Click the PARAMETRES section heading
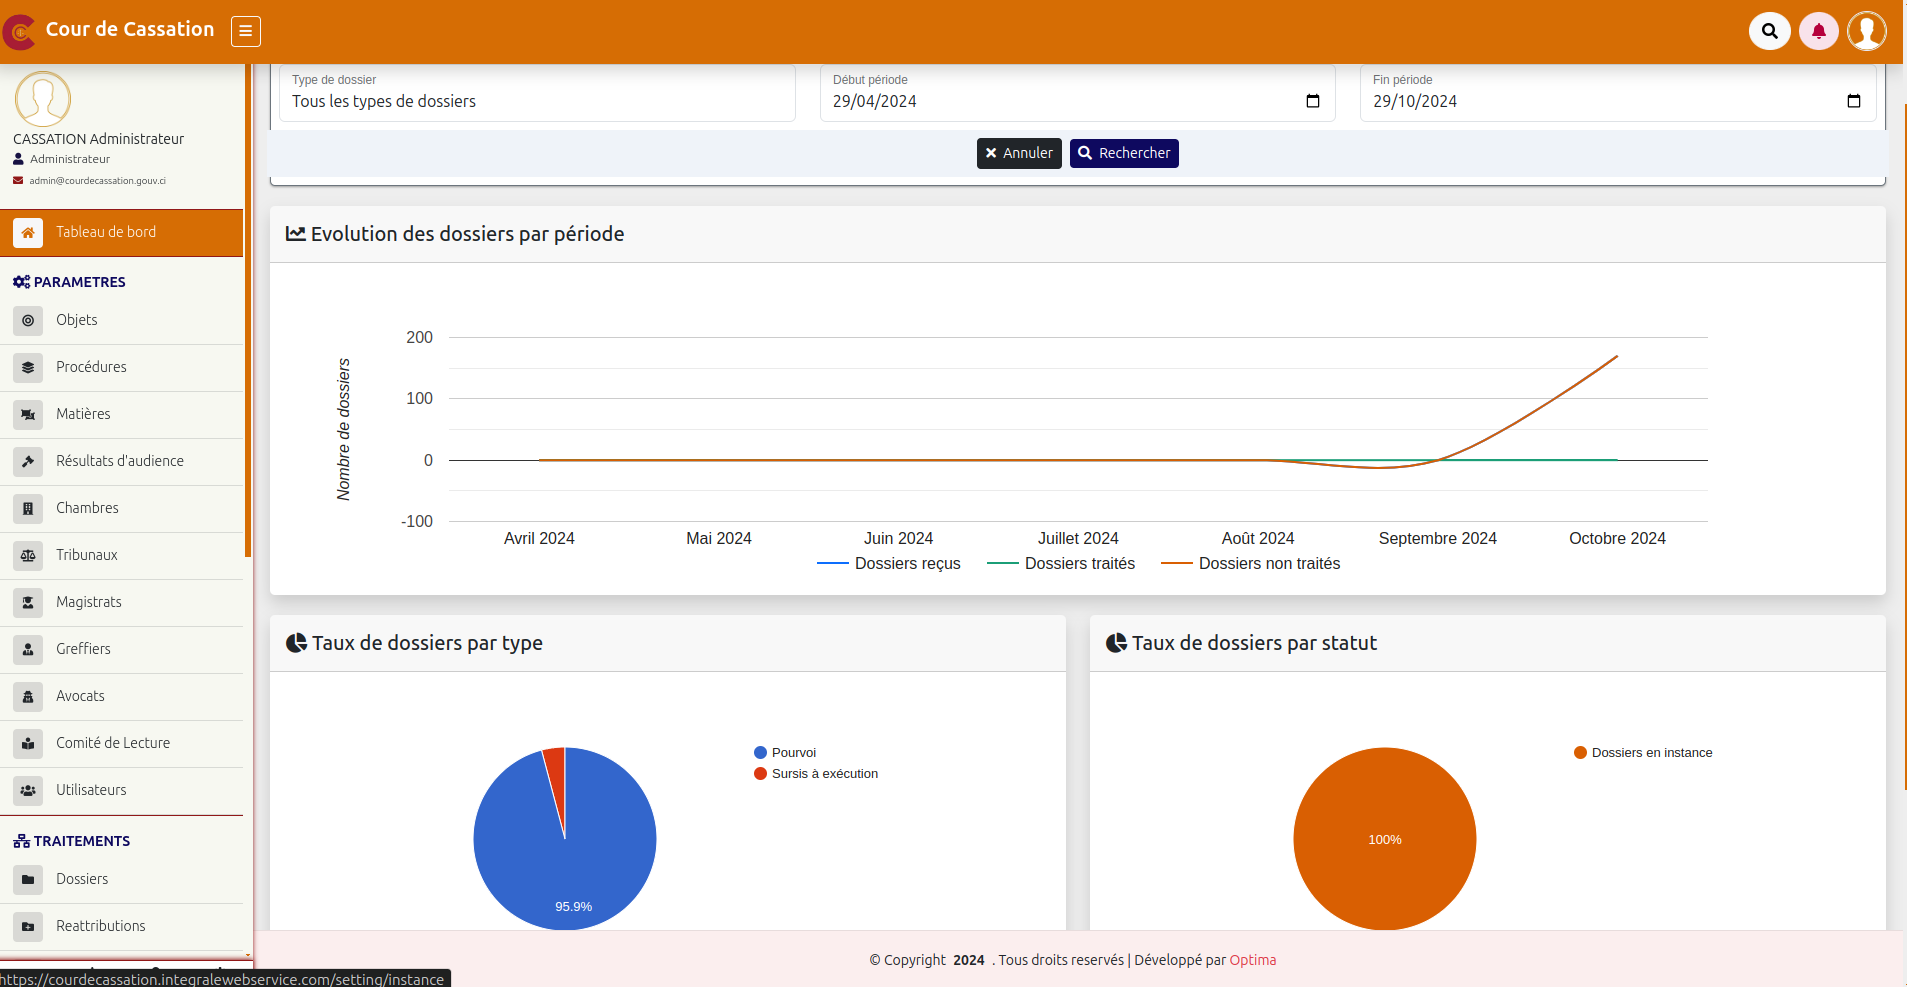Screen dimensions: 1907x987 pos(79,283)
